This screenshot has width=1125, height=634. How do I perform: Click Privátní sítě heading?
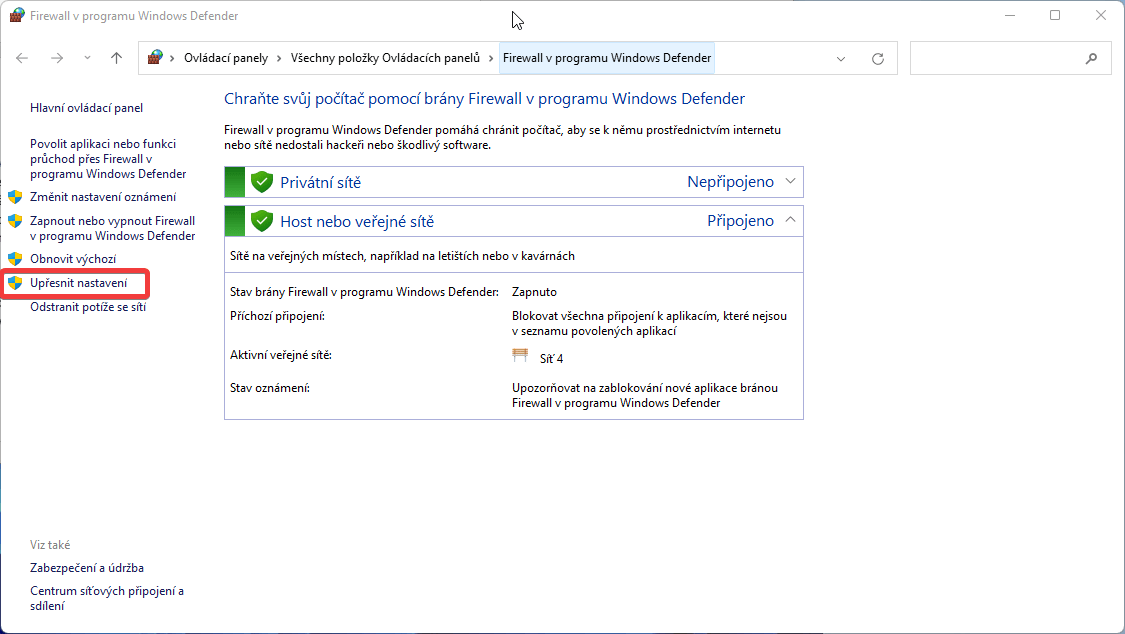[320, 183]
